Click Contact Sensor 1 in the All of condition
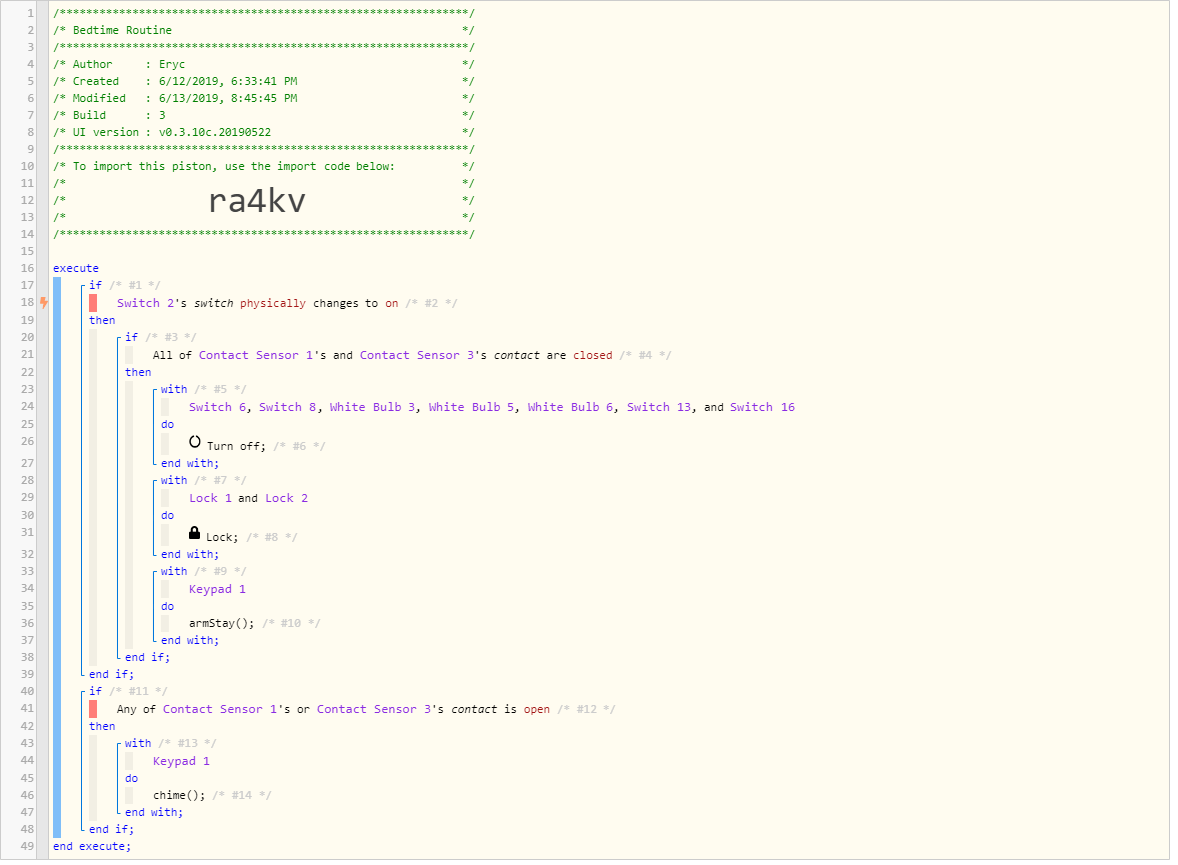Image resolution: width=1178 pixels, height=865 pixels. tap(255, 355)
